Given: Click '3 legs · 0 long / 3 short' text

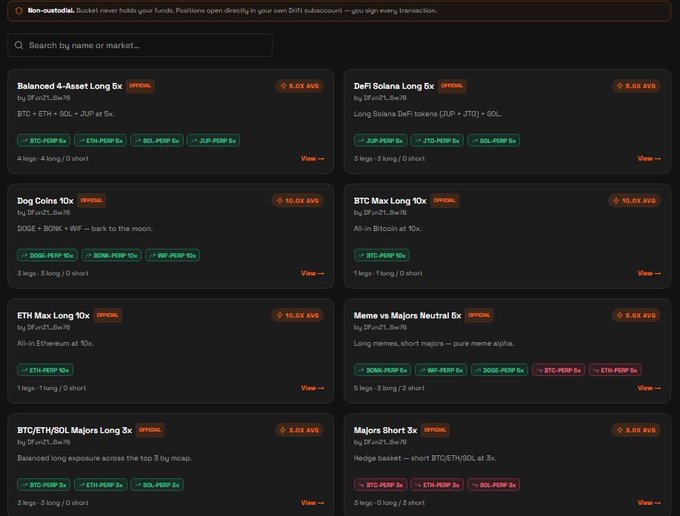Looking at the screenshot, I should tap(389, 503).
